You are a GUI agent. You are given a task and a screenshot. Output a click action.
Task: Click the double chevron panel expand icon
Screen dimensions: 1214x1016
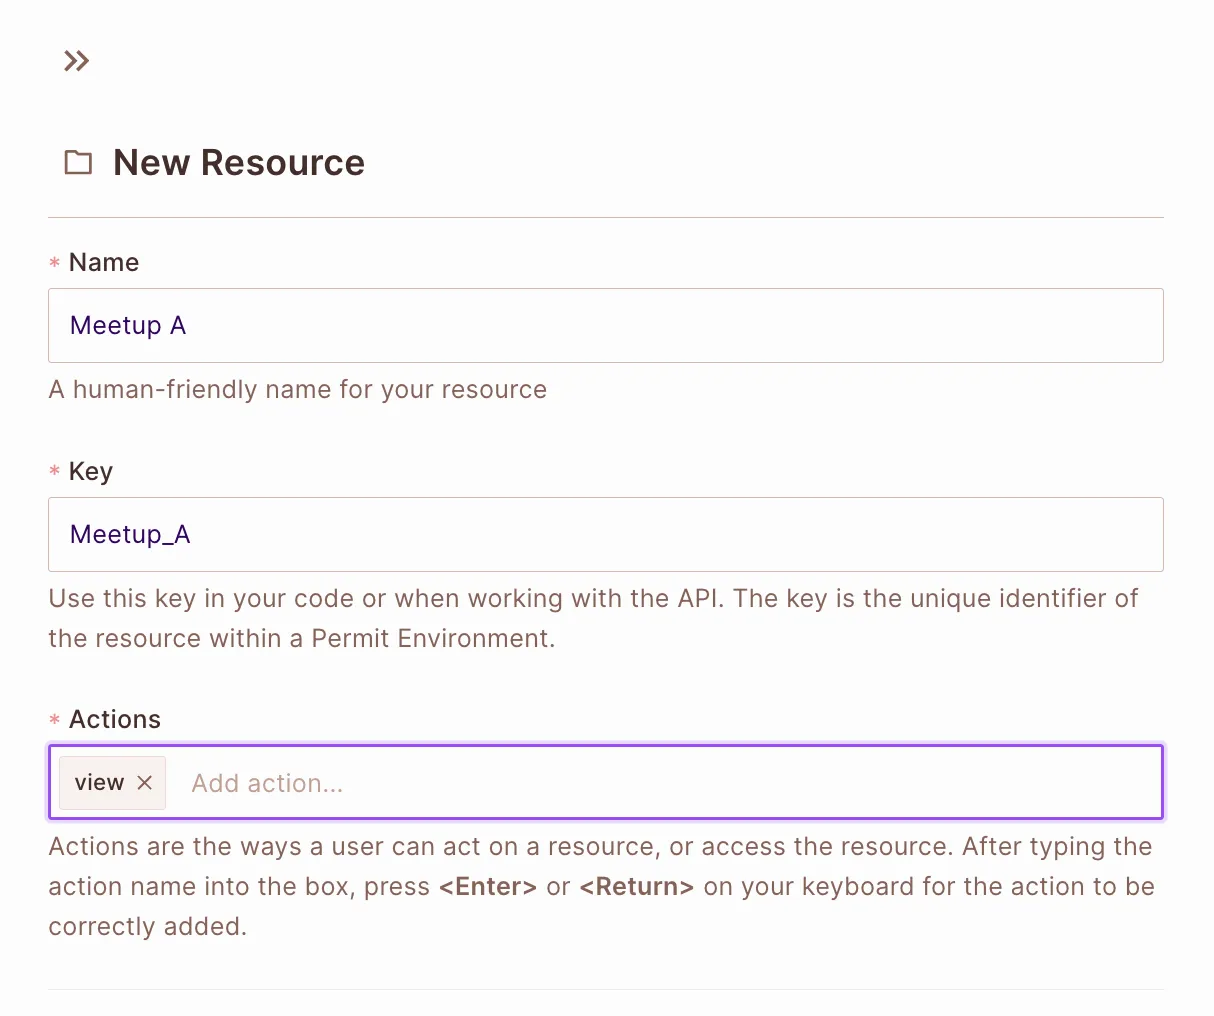tap(76, 62)
